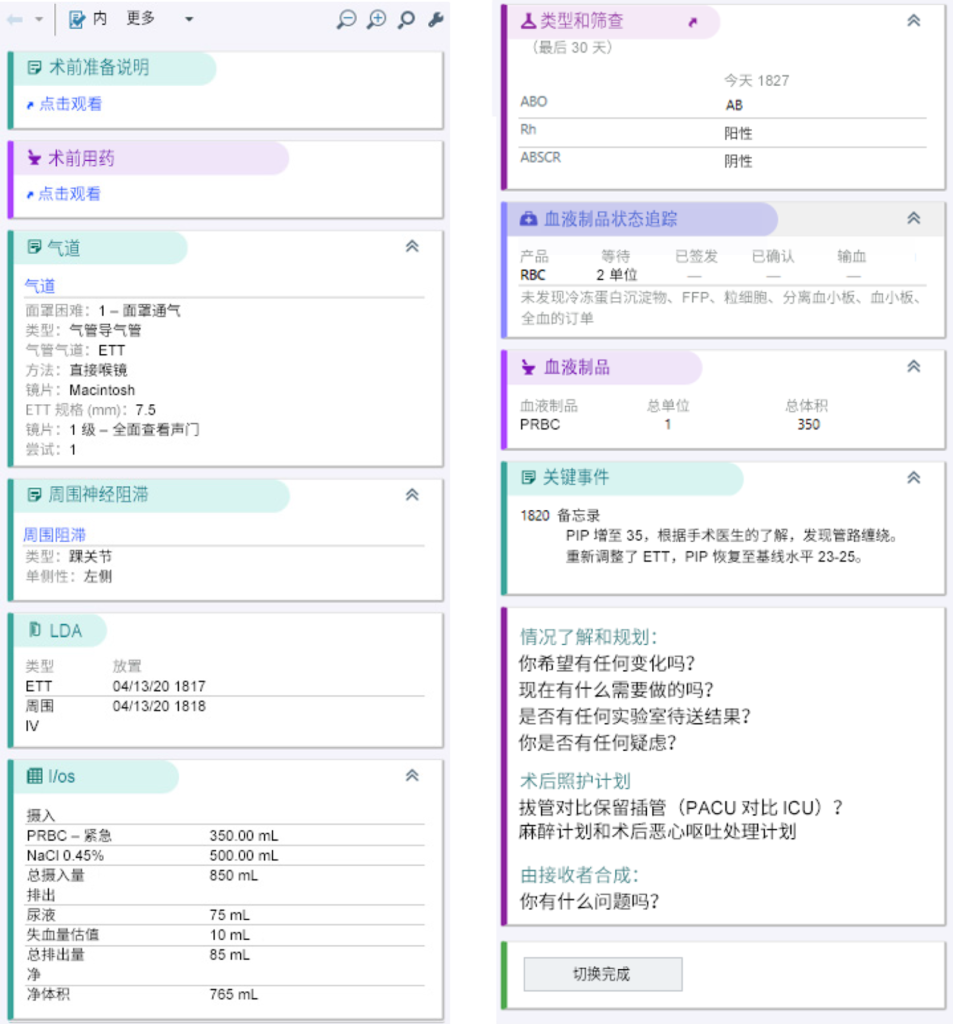Collapse the 气道 section
The height and width of the screenshot is (1024, 953).
point(412,246)
